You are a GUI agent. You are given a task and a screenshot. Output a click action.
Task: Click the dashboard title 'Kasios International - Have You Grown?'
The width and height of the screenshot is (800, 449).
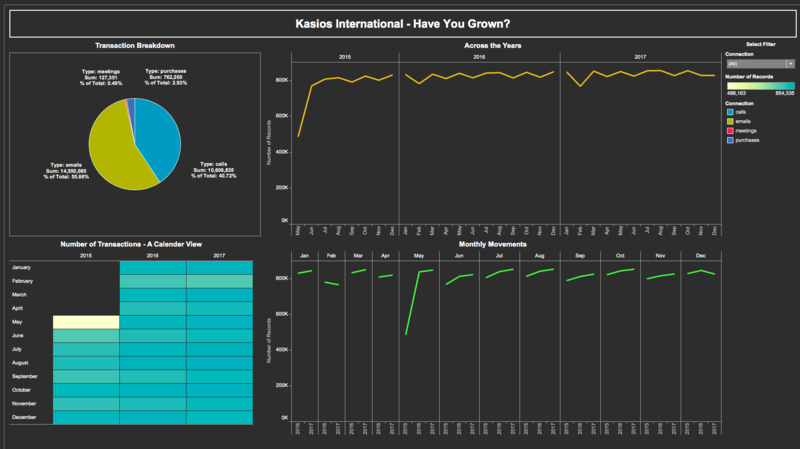point(403,24)
